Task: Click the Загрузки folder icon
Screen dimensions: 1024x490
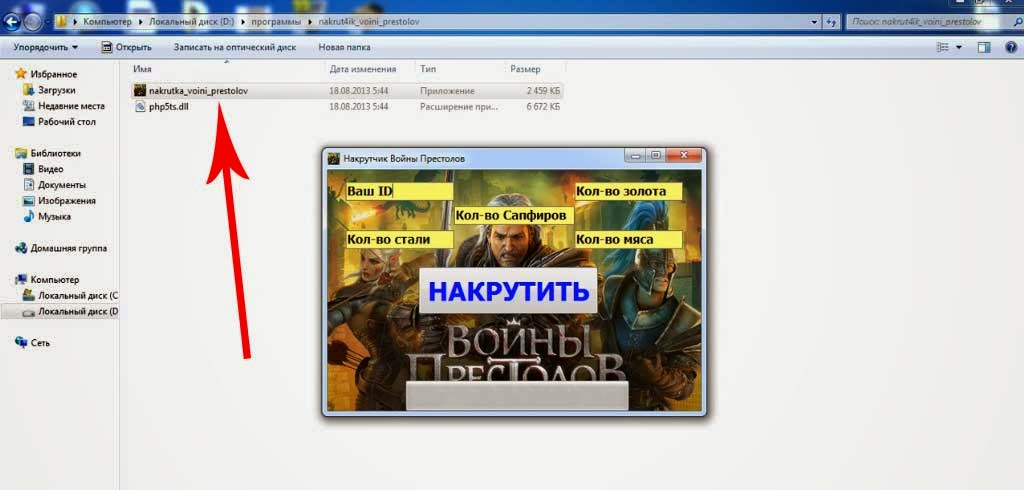Action: coord(28,90)
